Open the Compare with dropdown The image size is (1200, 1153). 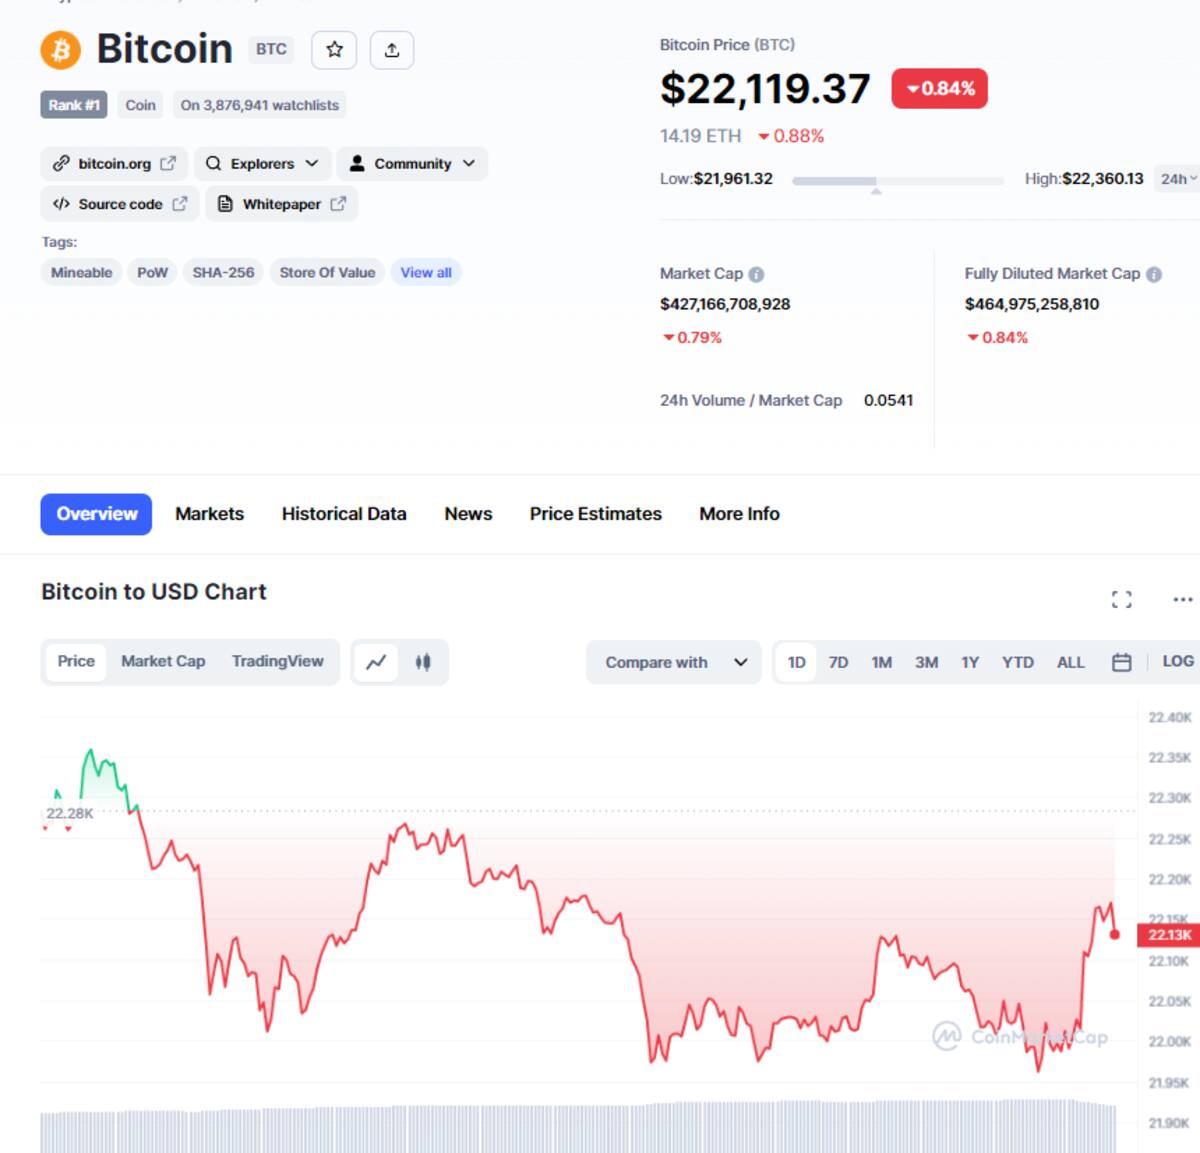point(675,662)
